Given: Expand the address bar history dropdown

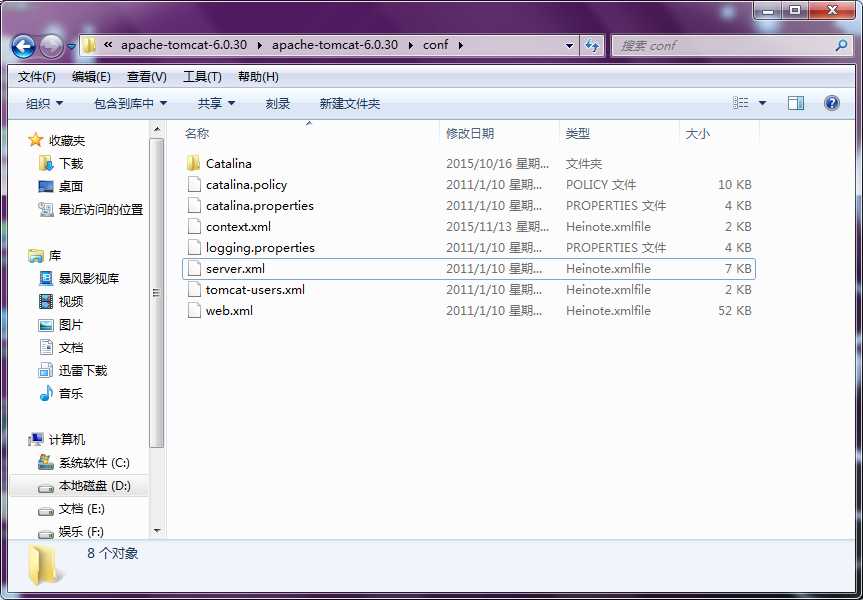Looking at the screenshot, I should 570,46.
